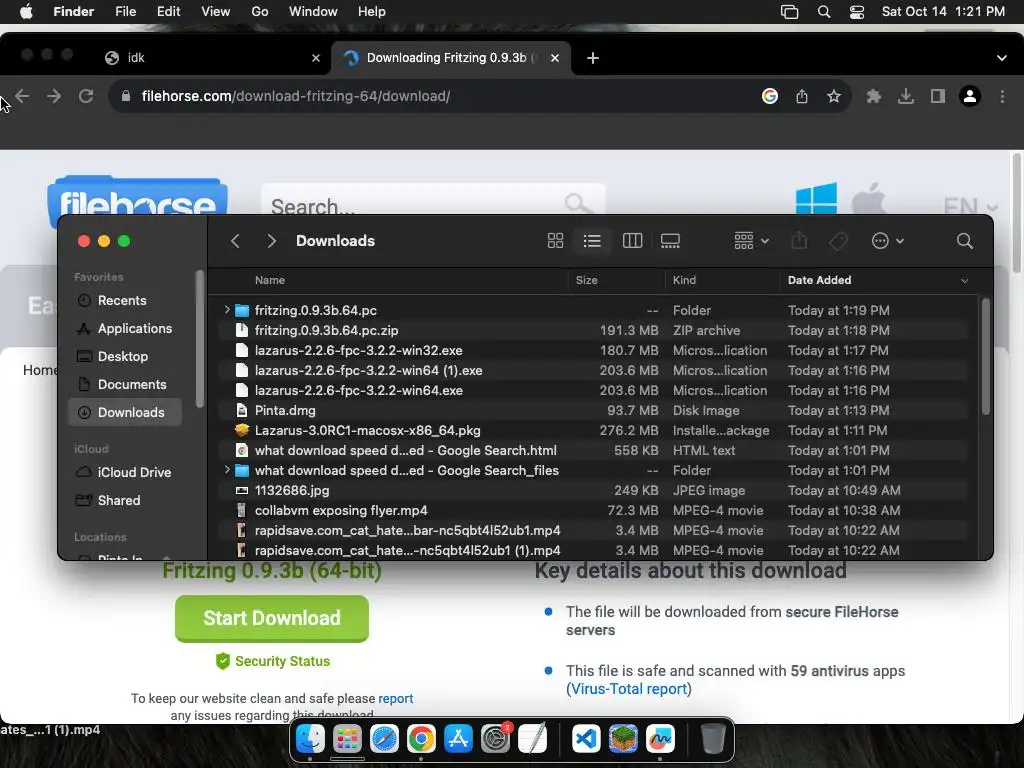Screen dimensions: 1024x768
Task: Open Visual Studio Code from the Dock
Action: tap(586, 739)
